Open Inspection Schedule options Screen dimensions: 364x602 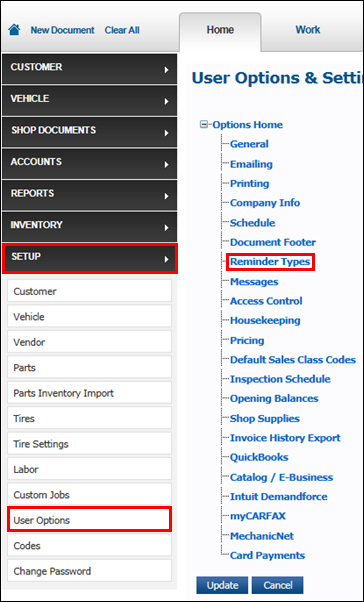coord(280,379)
